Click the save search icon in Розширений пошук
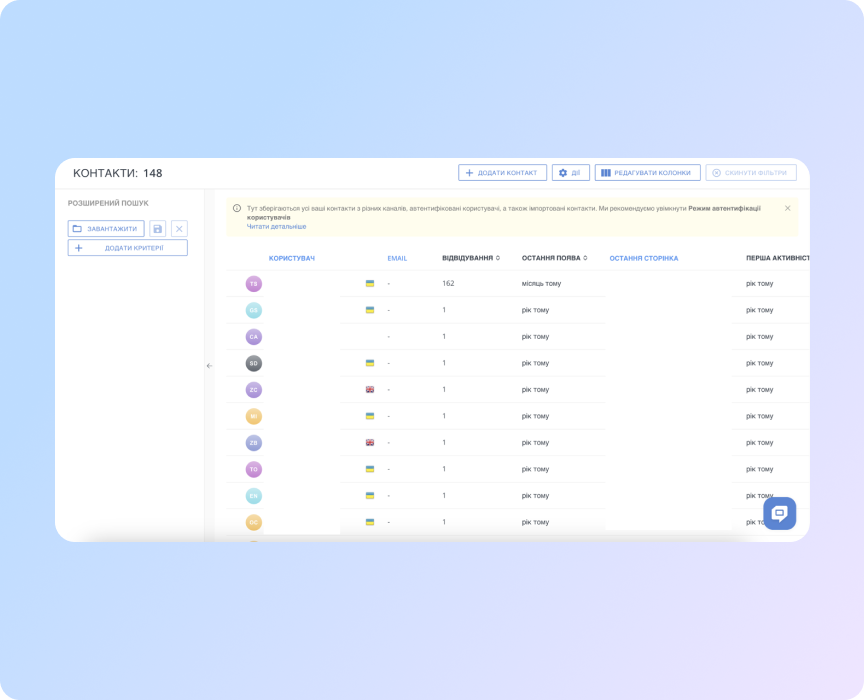 coord(158,228)
